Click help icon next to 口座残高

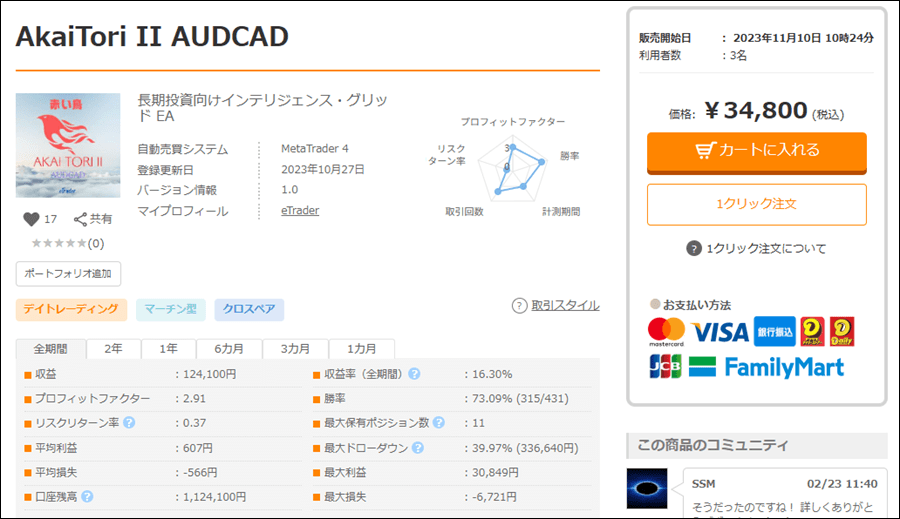tap(87, 496)
